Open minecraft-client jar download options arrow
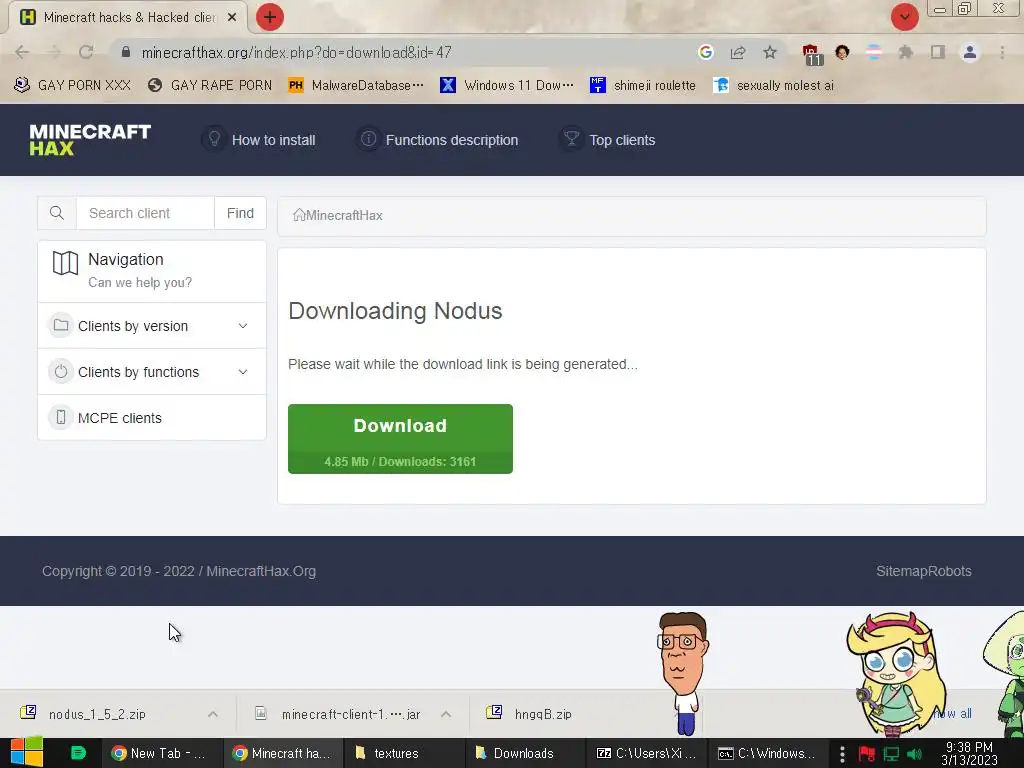Viewport: 1024px width, 768px height. point(446,714)
